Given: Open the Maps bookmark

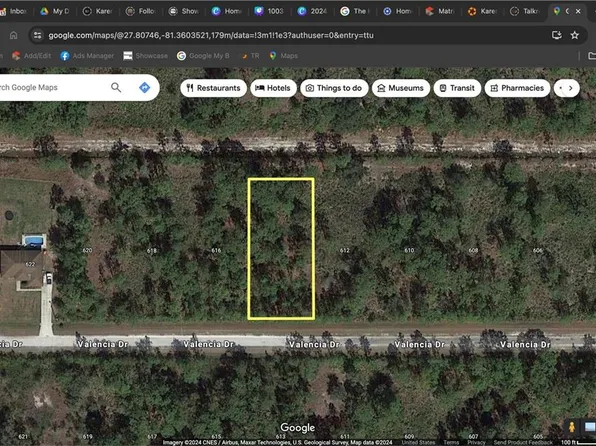Looking at the screenshot, I should click(x=284, y=56).
